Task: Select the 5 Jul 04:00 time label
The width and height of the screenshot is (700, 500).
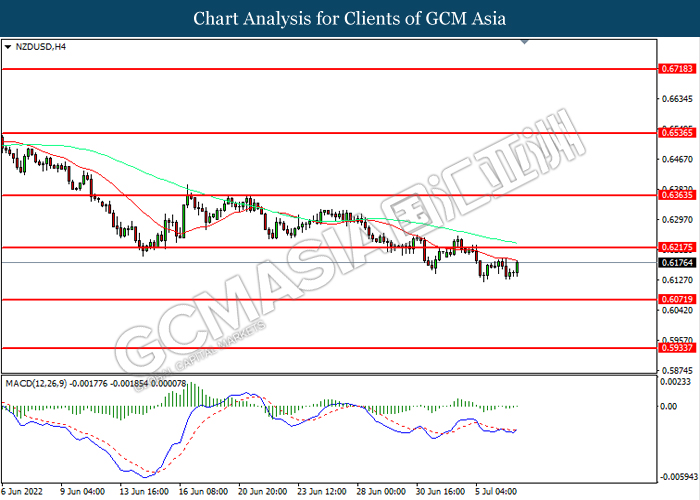Action: point(496,492)
